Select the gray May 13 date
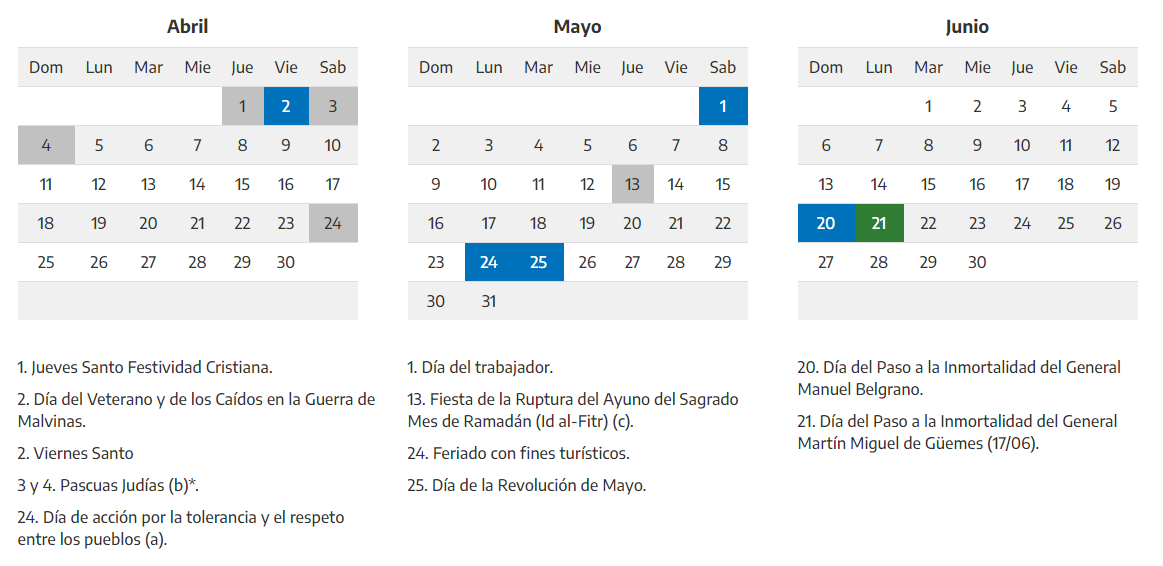This screenshot has height=566, width=1163. click(632, 184)
